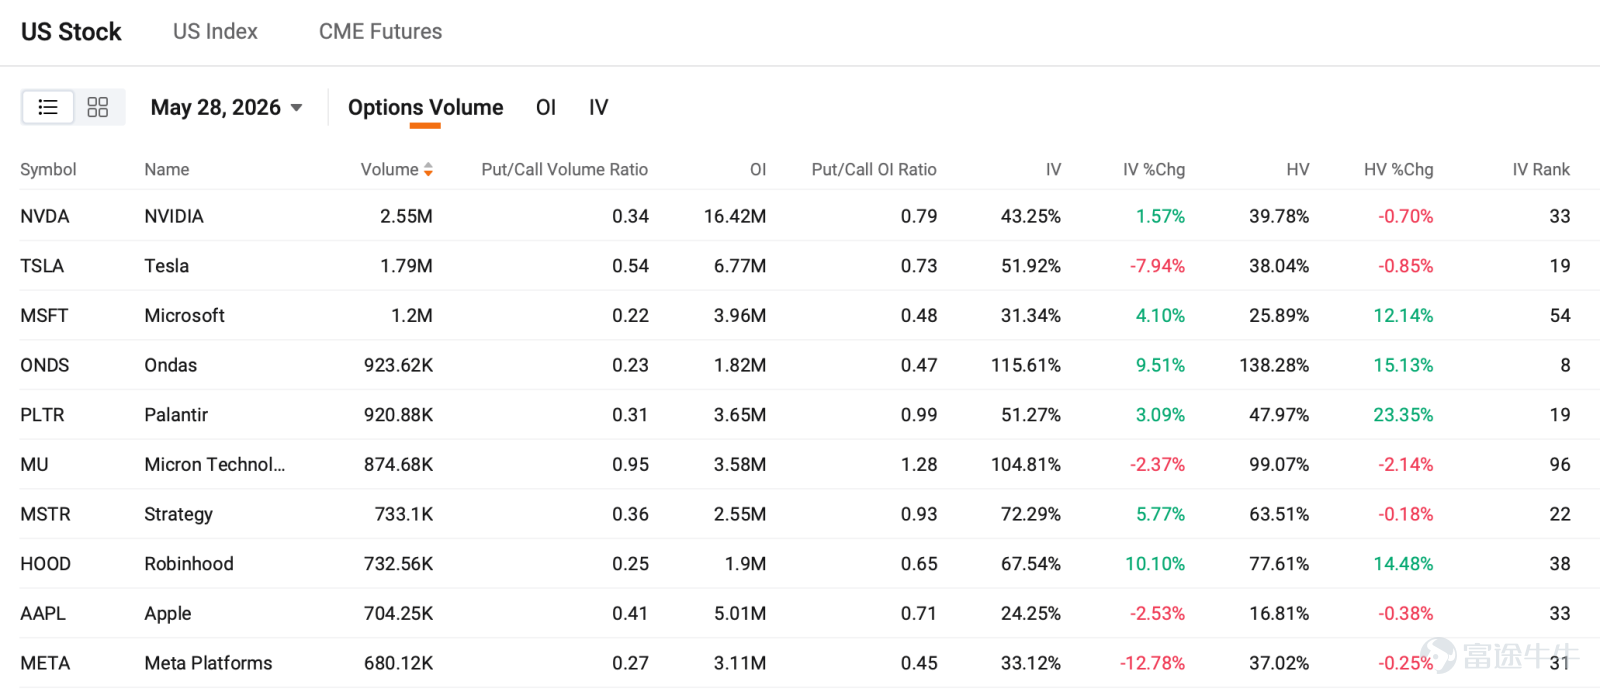Select the Options Volume tab
Image resolution: width=1600 pixels, height=692 pixels.
(x=425, y=107)
